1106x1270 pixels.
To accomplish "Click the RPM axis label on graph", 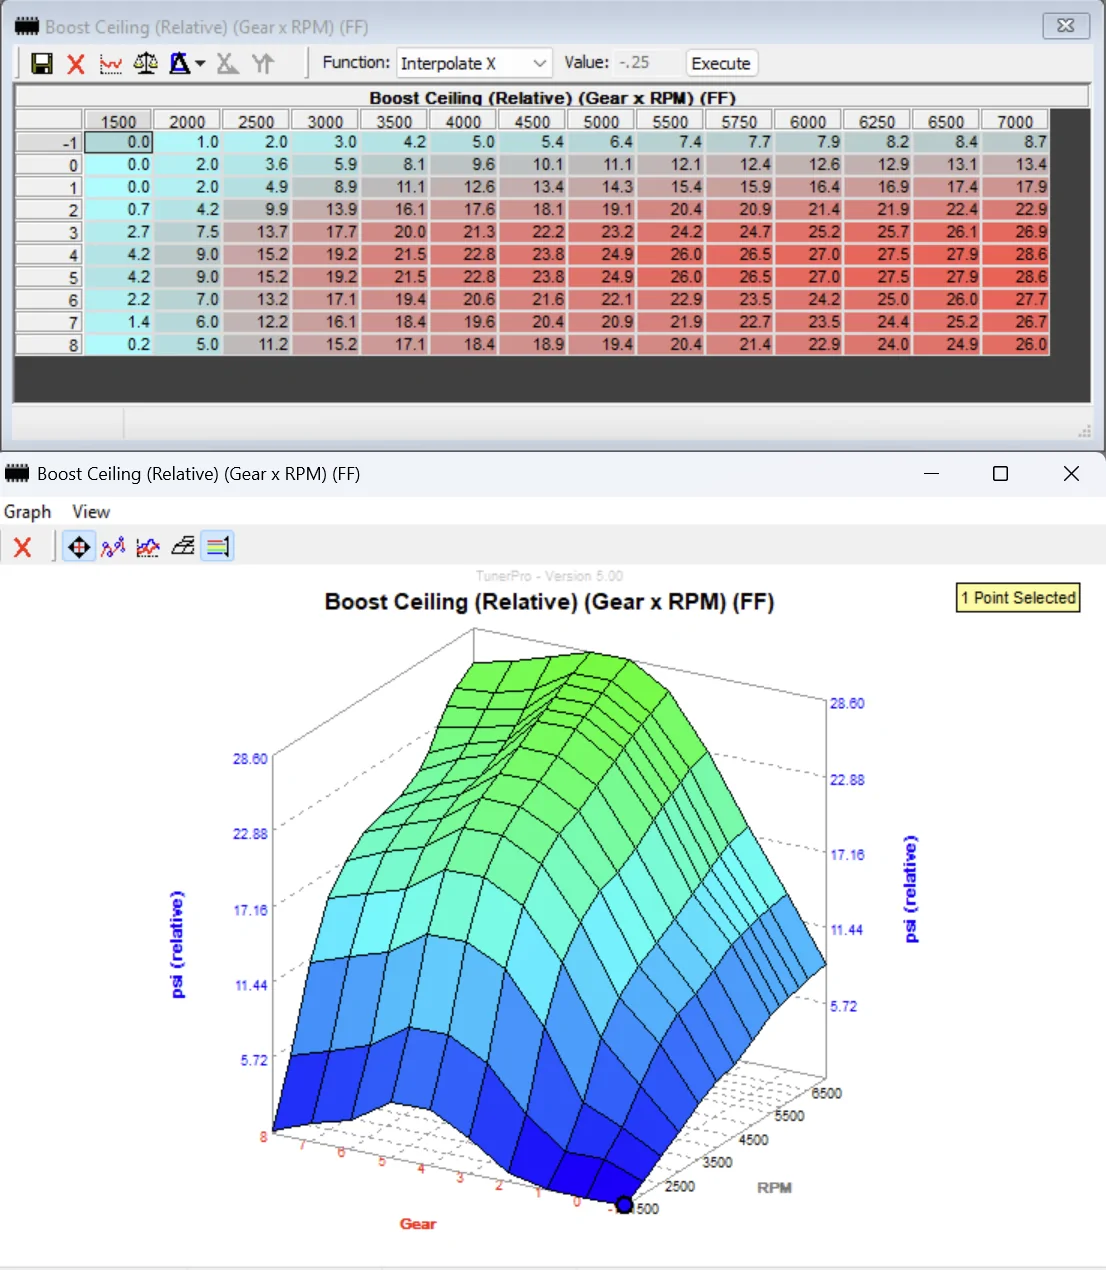I will click(x=775, y=1188).
